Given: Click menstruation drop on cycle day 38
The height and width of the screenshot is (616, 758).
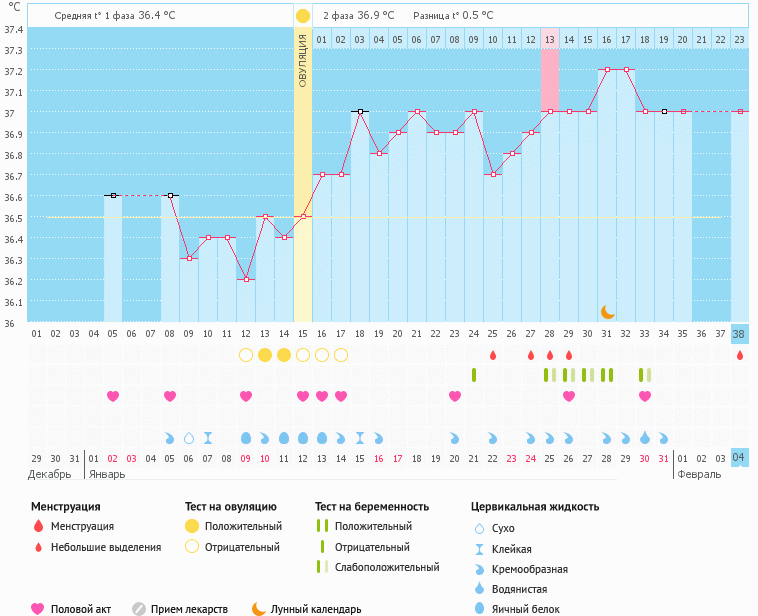Looking at the screenshot, I should point(740,355).
